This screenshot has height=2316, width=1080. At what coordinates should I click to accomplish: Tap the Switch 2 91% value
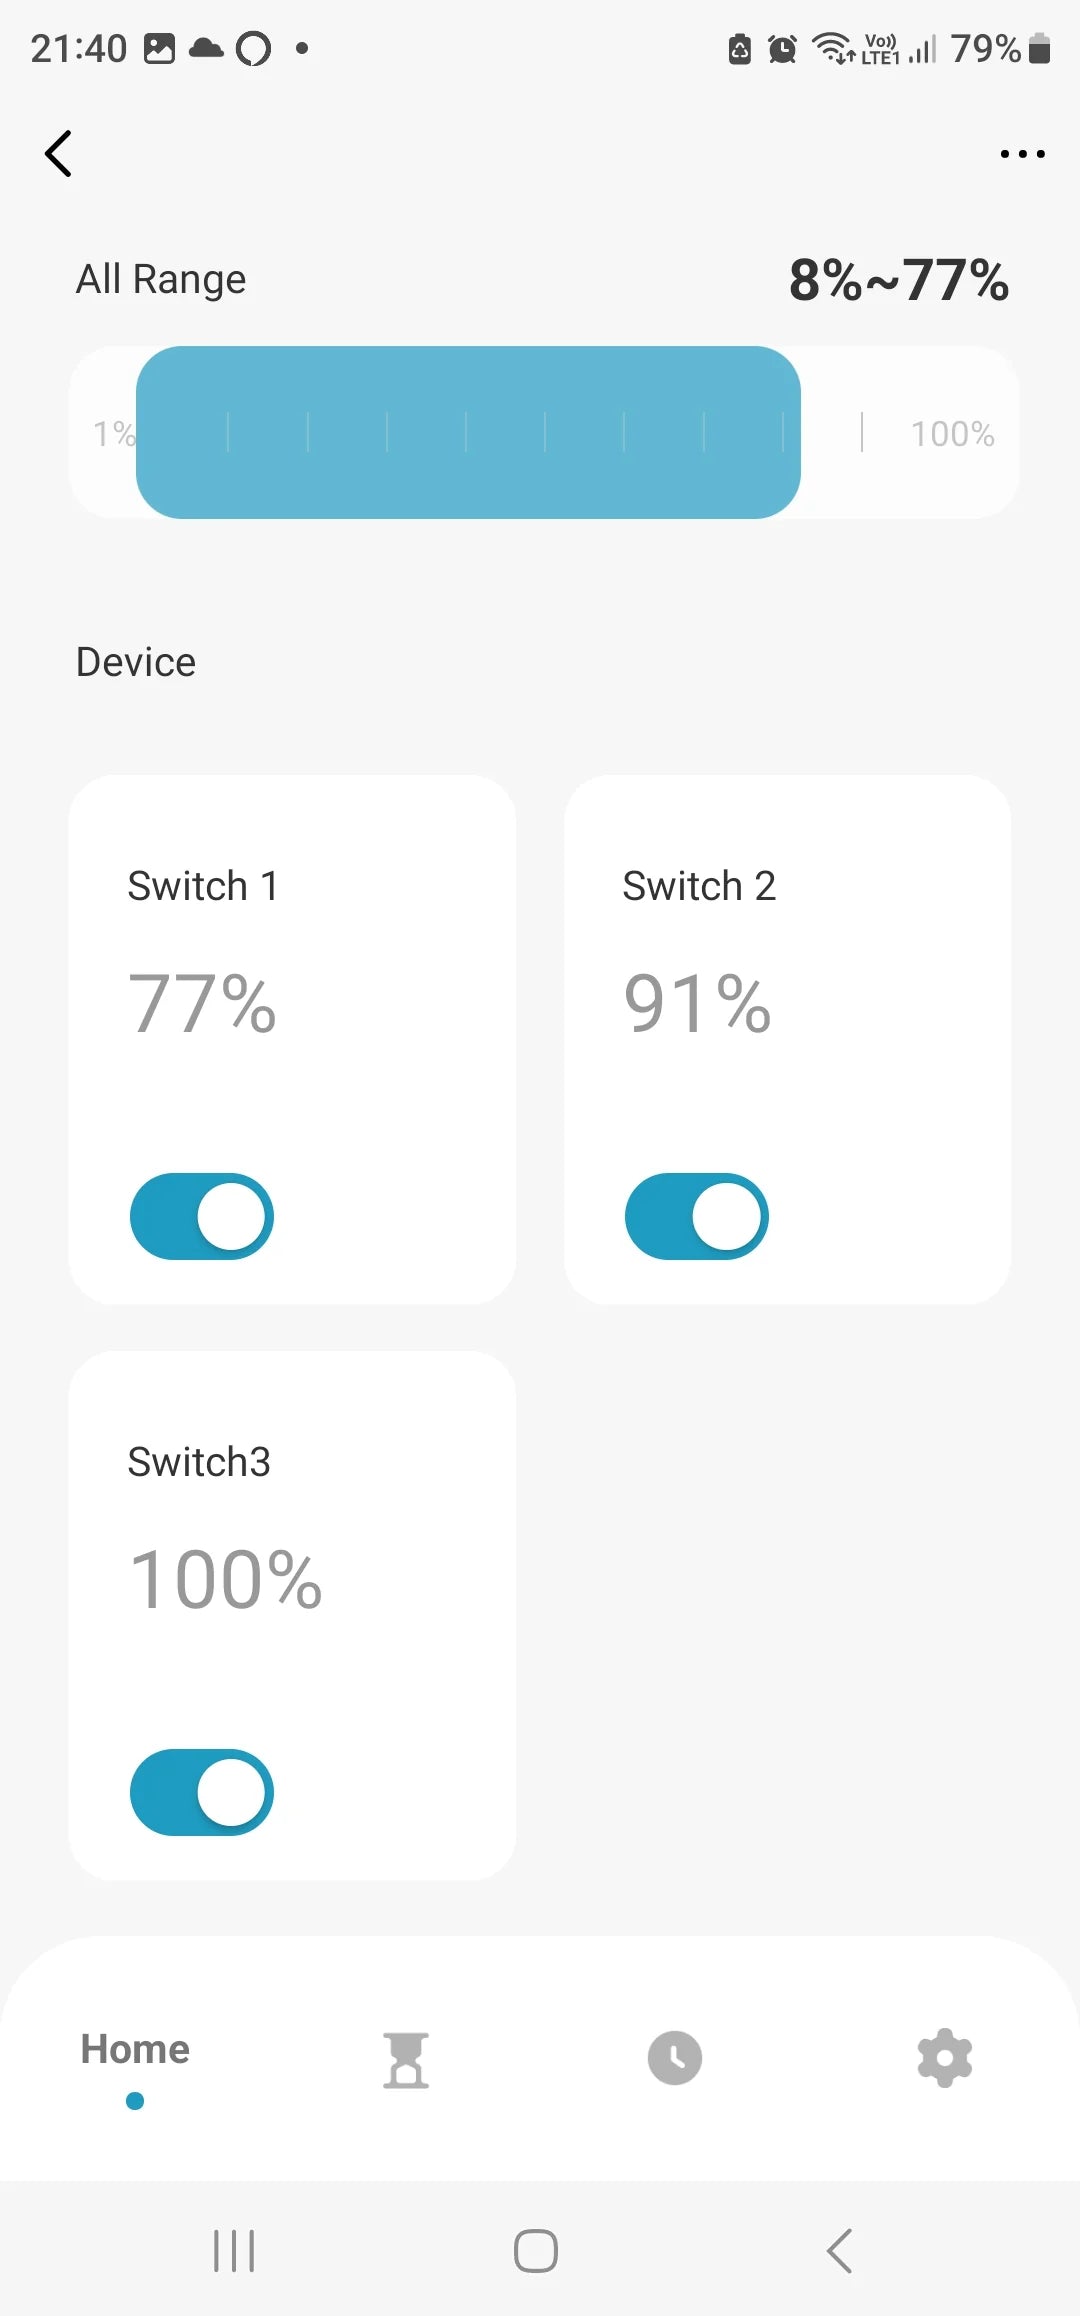[697, 1004]
